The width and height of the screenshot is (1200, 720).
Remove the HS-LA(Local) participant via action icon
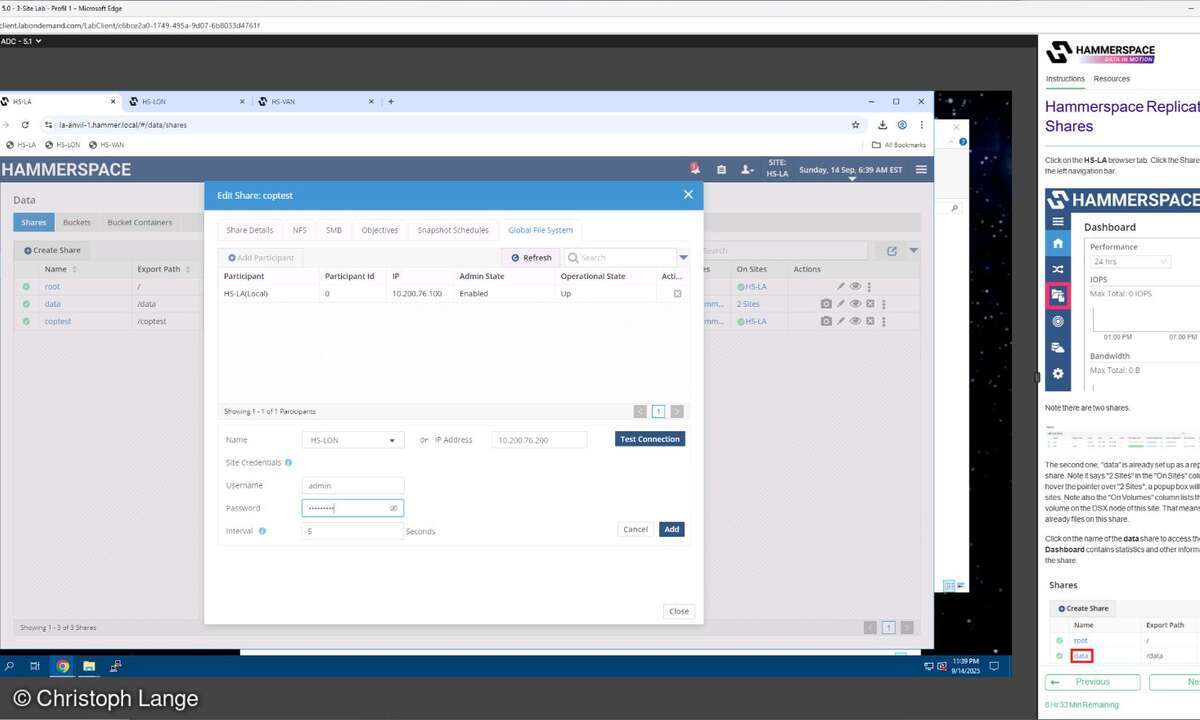pyautogui.click(x=677, y=294)
